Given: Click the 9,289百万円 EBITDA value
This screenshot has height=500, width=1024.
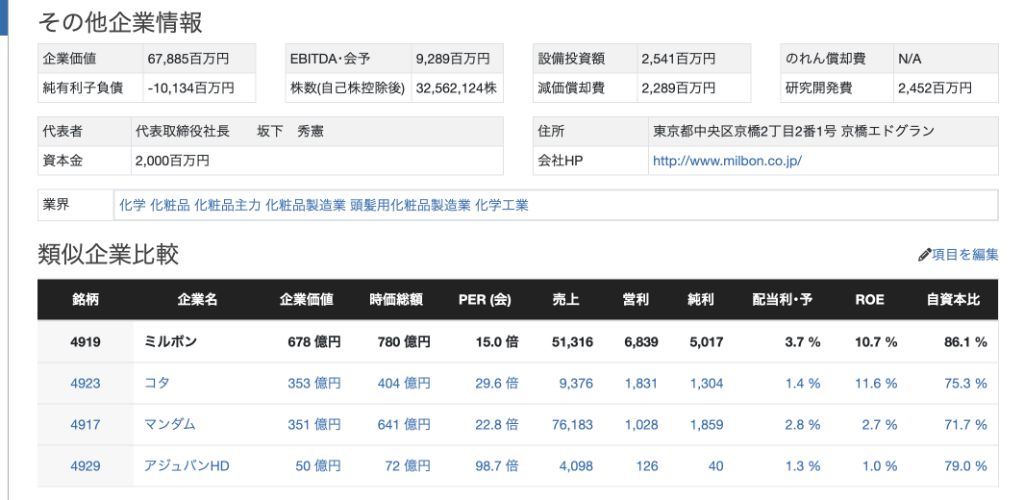Looking at the screenshot, I should pyautogui.click(x=453, y=59).
